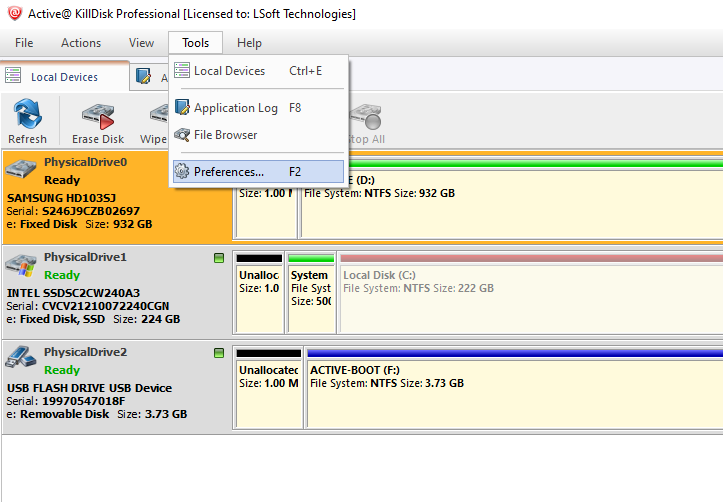723x502 pixels.
Task: Click the PhysicalDrive1 Windows disk icon
Action: [22, 265]
